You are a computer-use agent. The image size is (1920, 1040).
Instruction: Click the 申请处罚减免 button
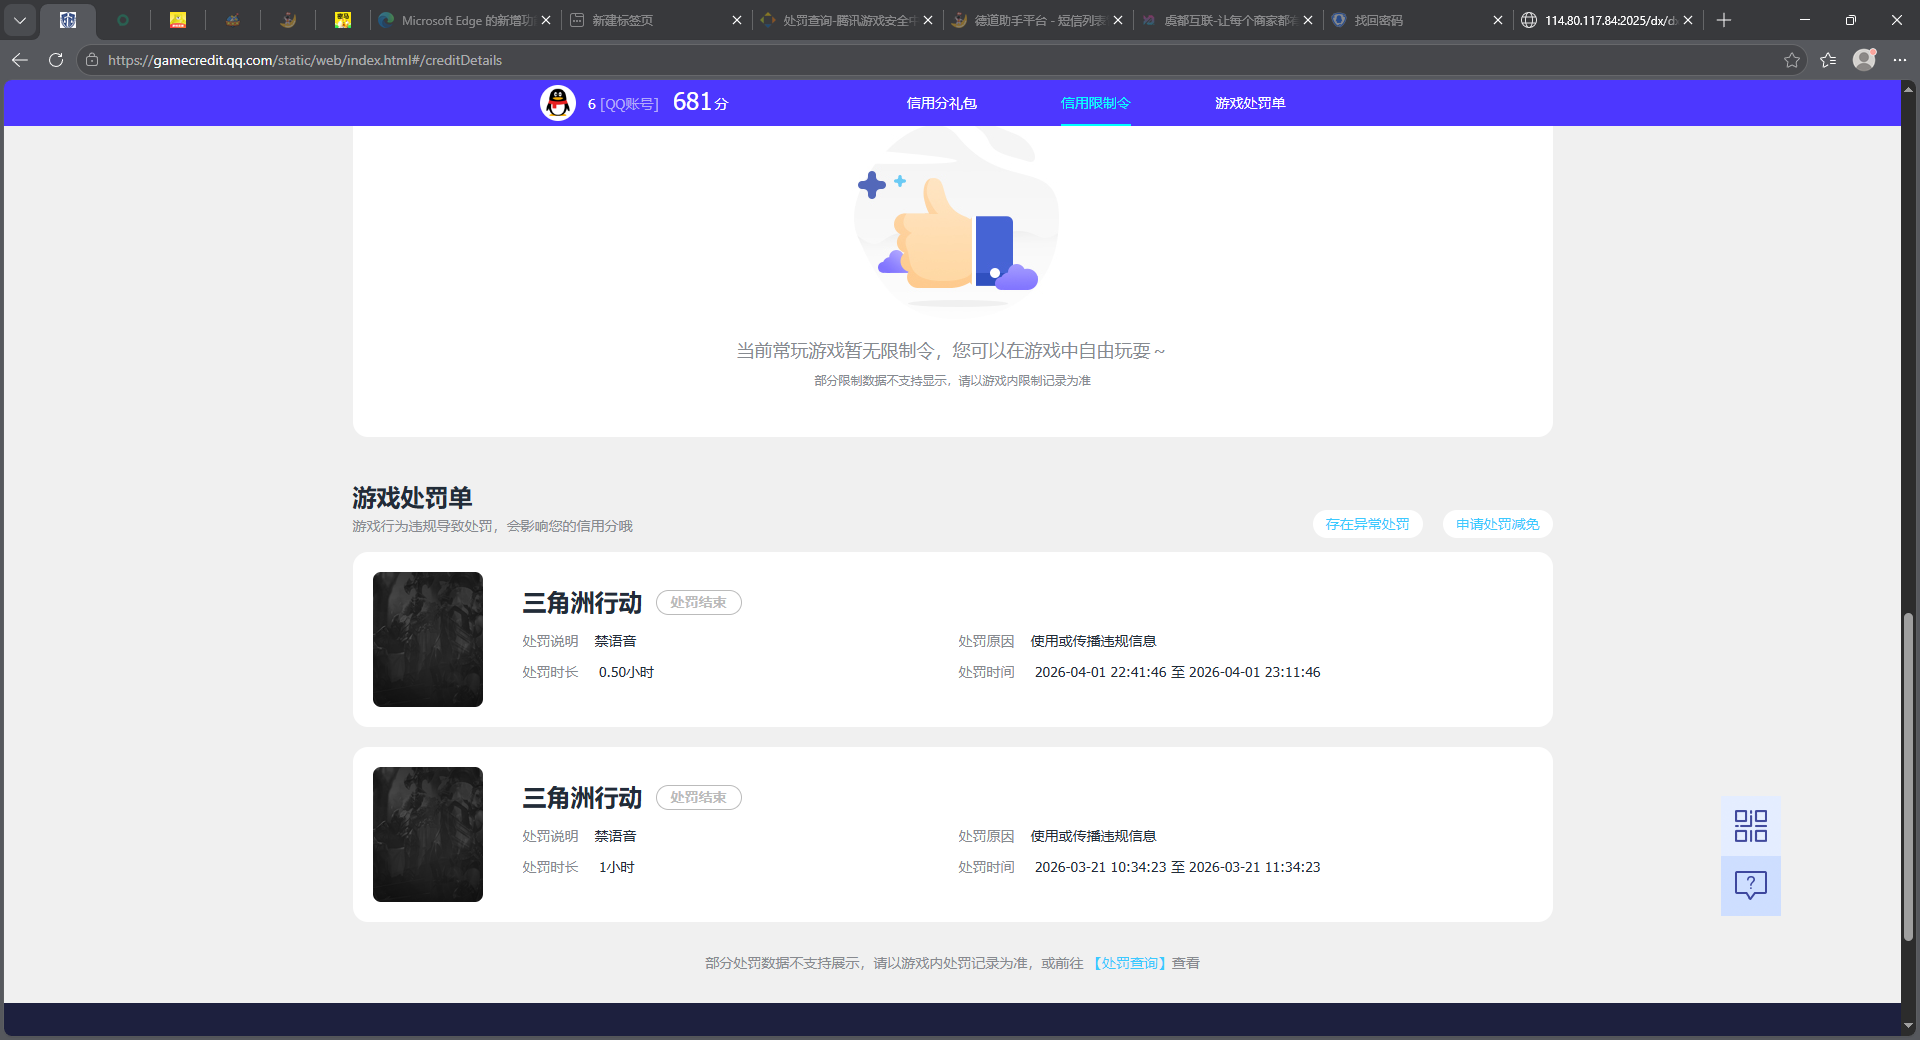point(1497,524)
